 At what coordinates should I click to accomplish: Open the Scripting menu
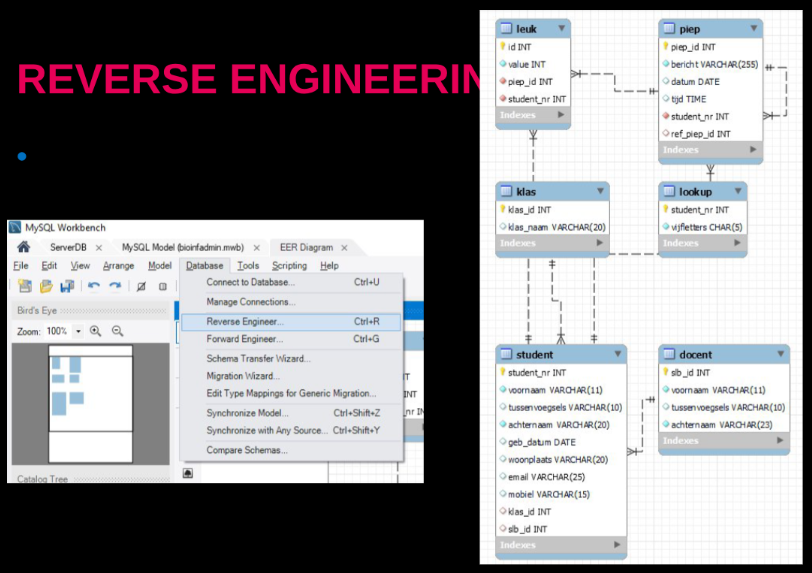pos(289,266)
